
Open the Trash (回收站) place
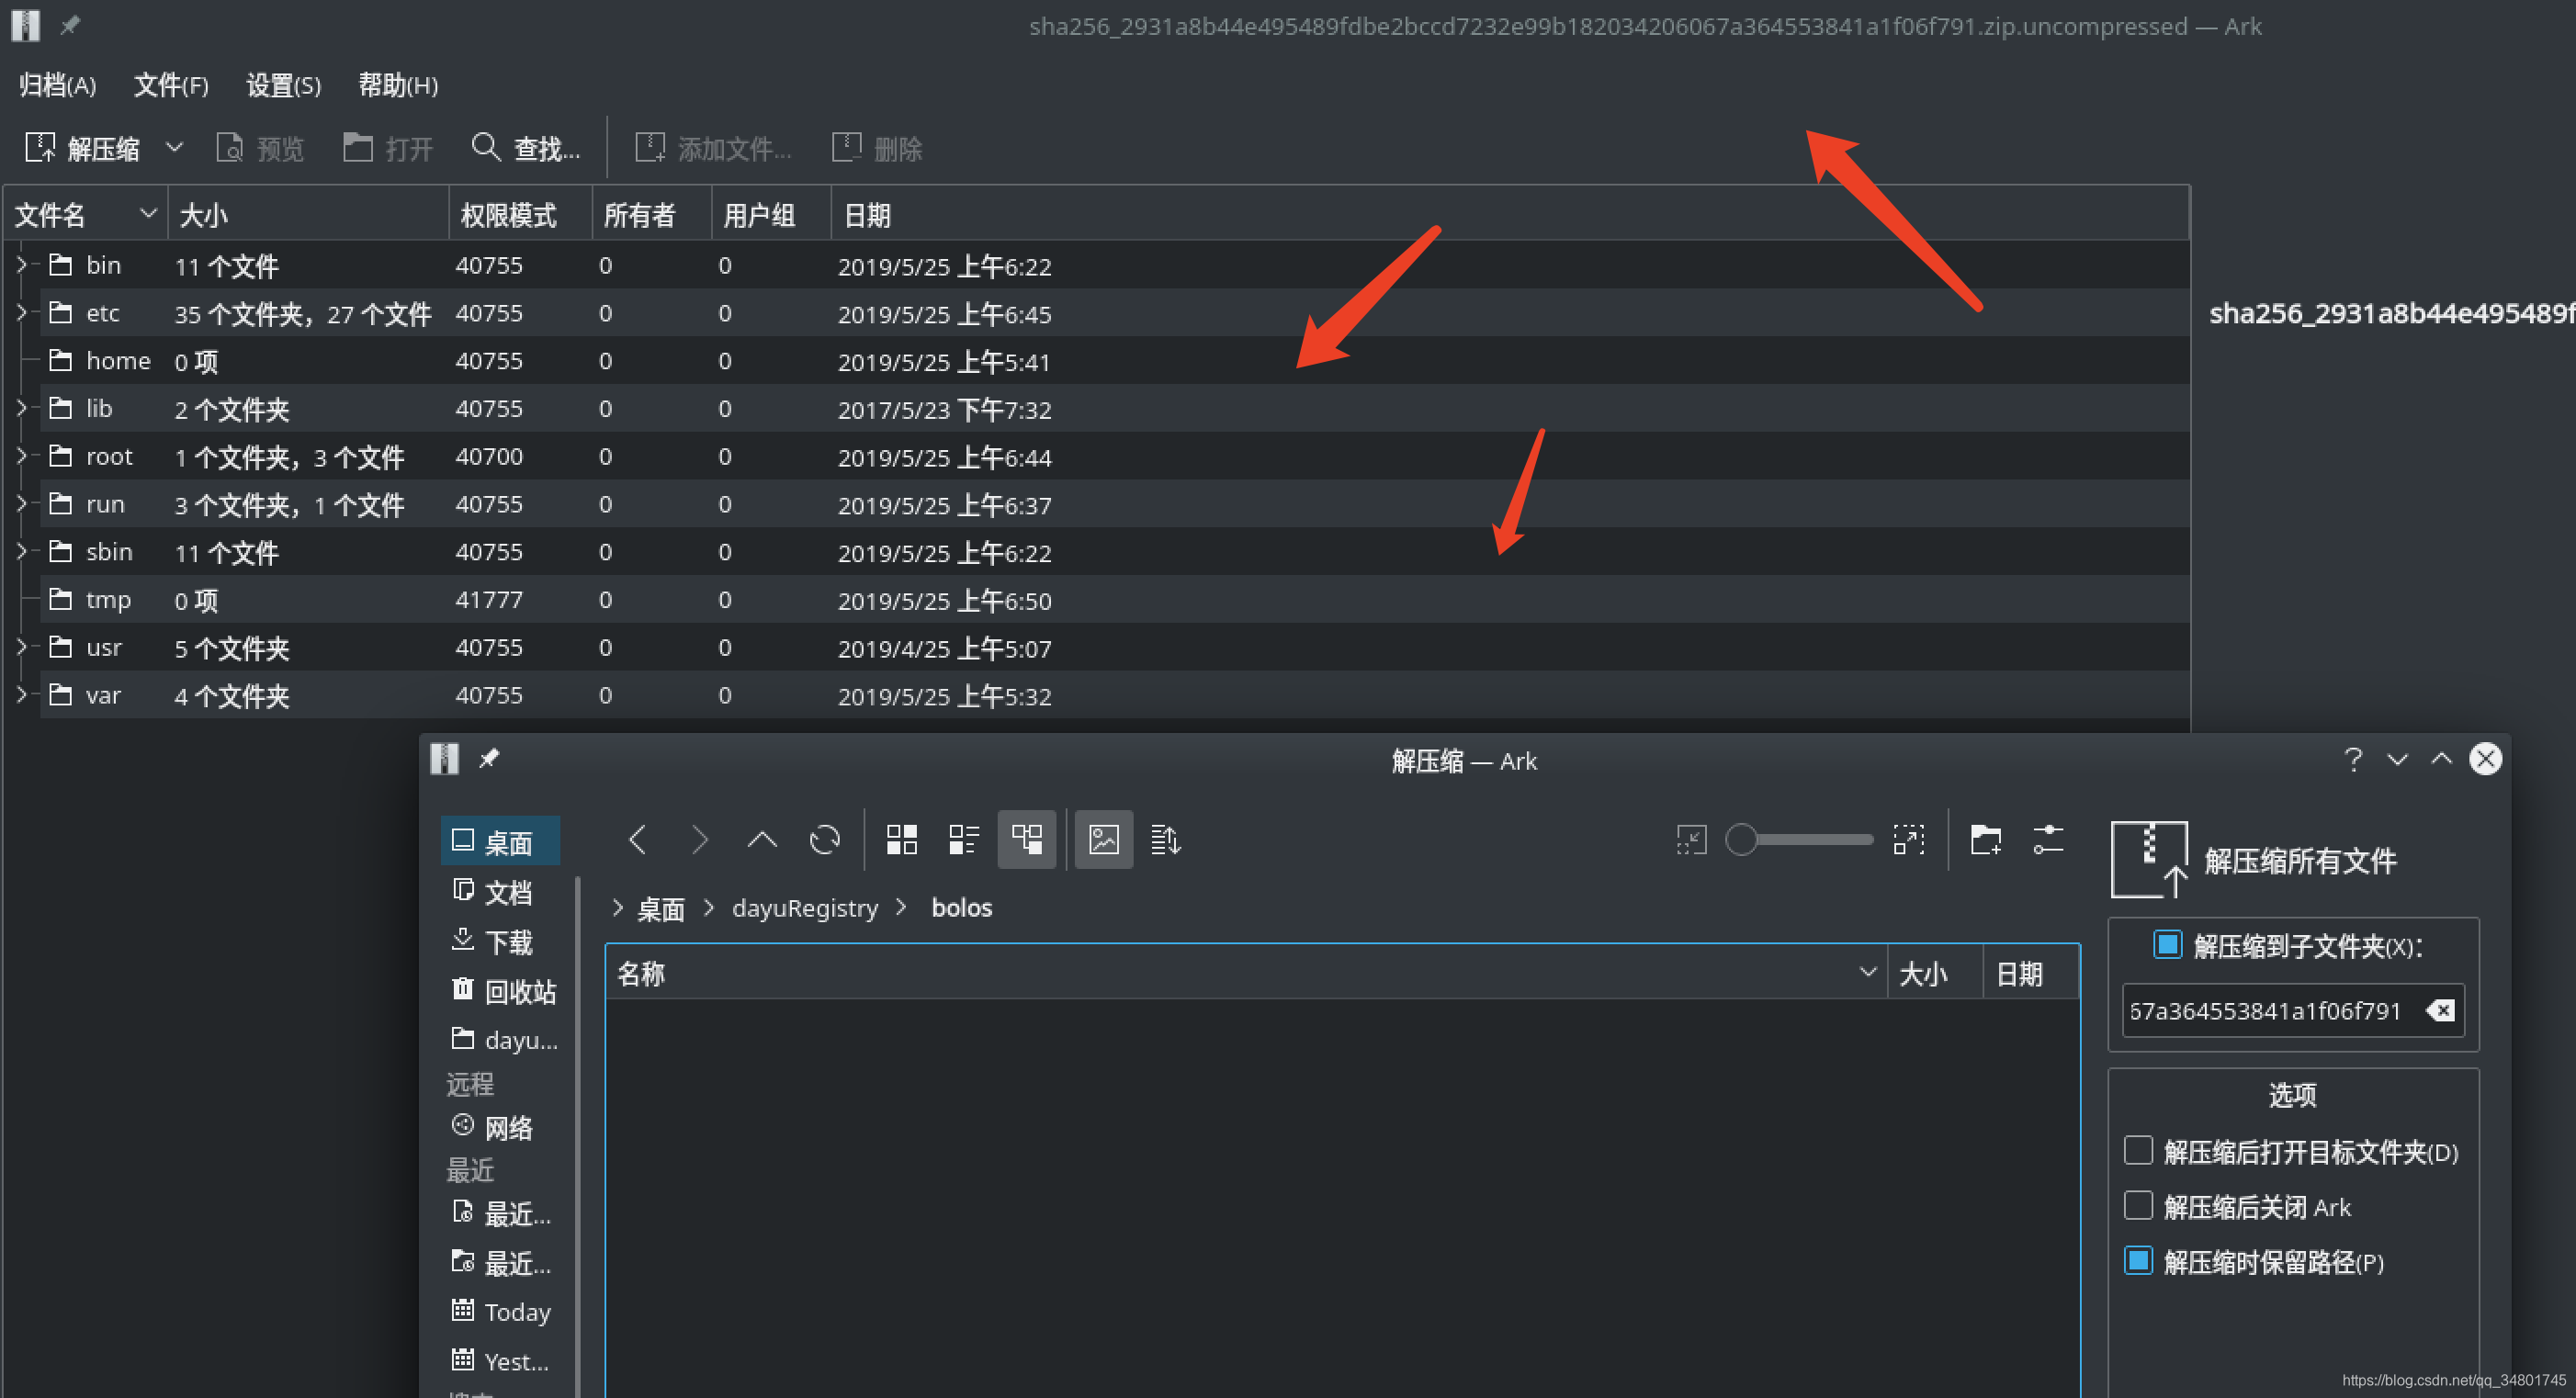503,991
